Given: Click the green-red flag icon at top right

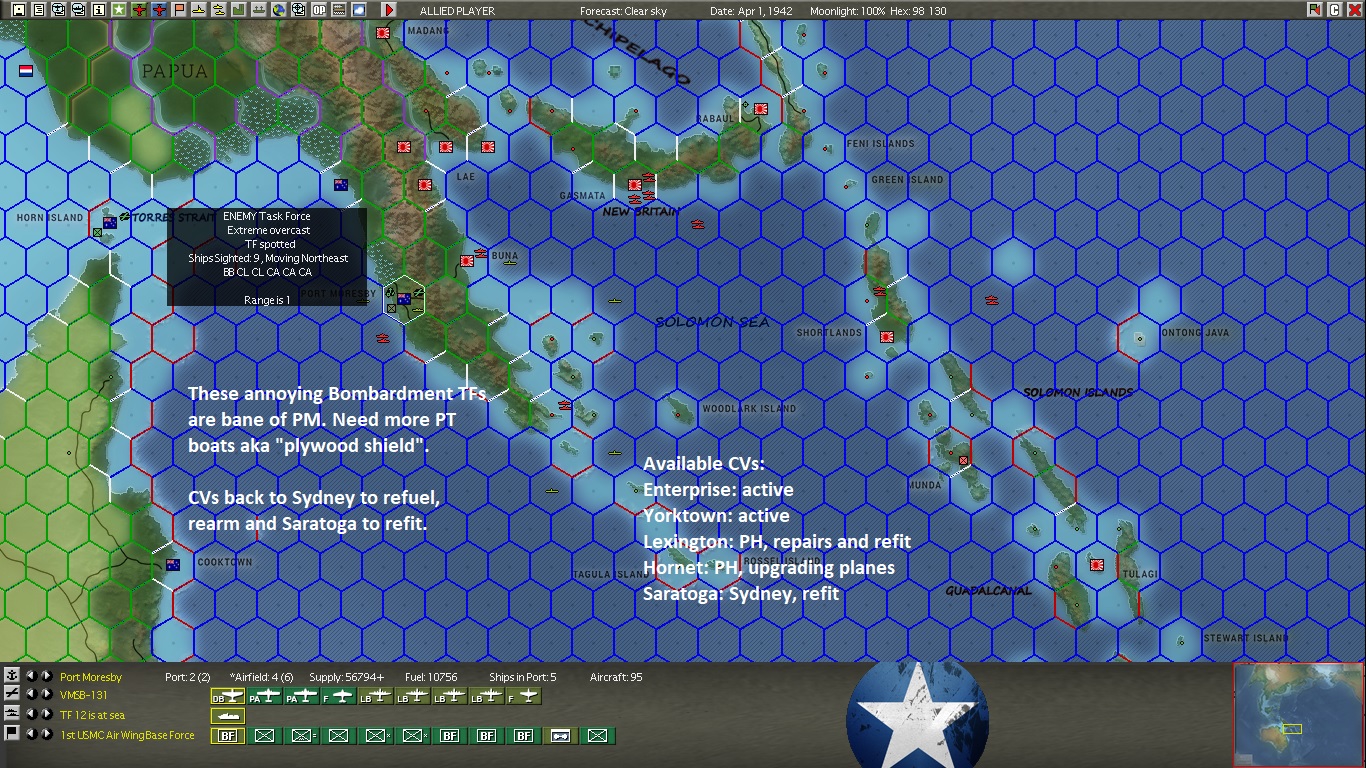Looking at the screenshot, I should coord(1315,10).
